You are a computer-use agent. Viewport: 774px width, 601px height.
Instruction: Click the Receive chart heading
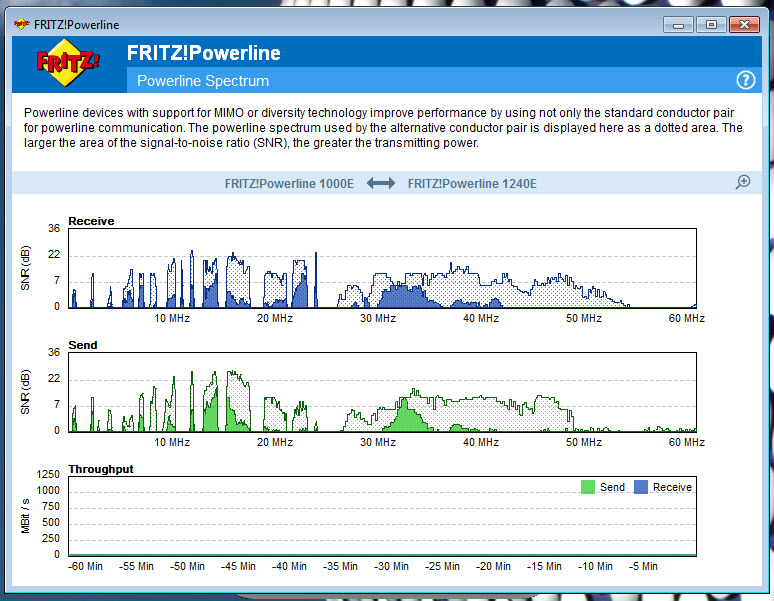tap(91, 221)
